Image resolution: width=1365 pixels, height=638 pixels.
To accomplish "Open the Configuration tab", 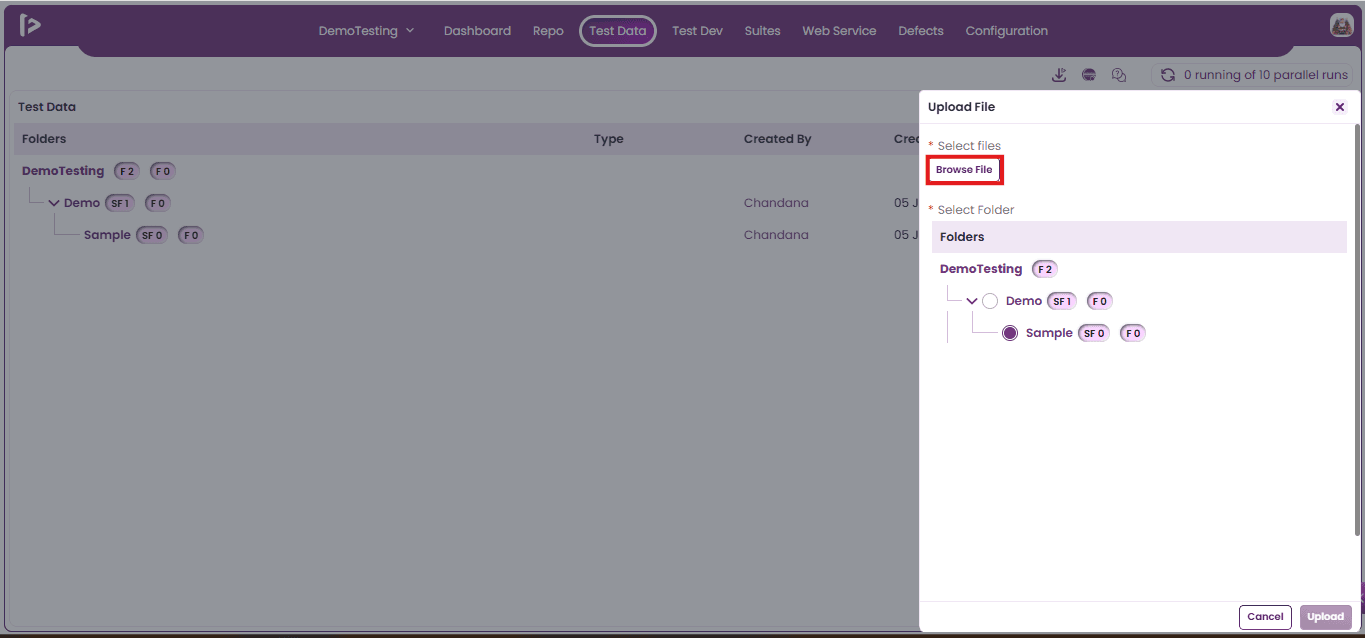I will pyautogui.click(x=1007, y=31).
